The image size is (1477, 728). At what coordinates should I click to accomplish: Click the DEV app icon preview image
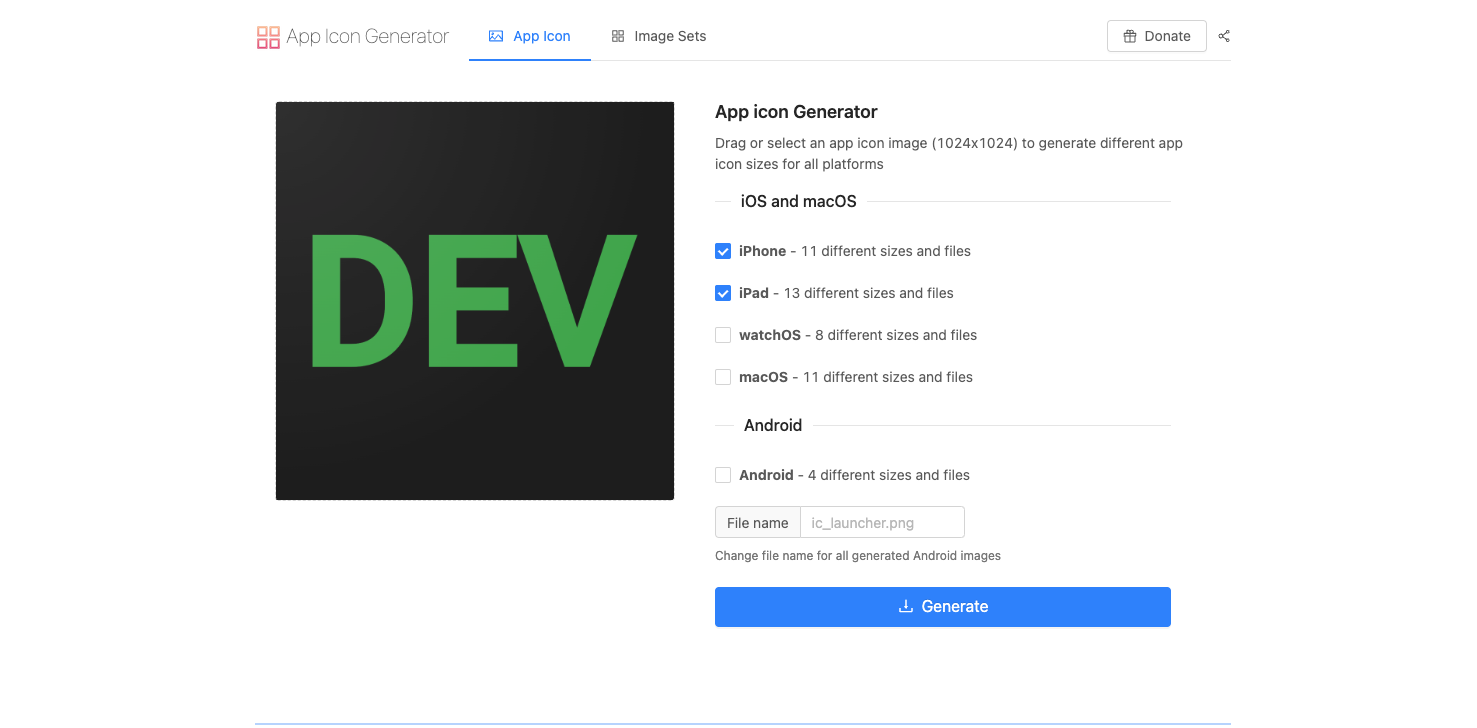pyautogui.click(x=475, y=301)
